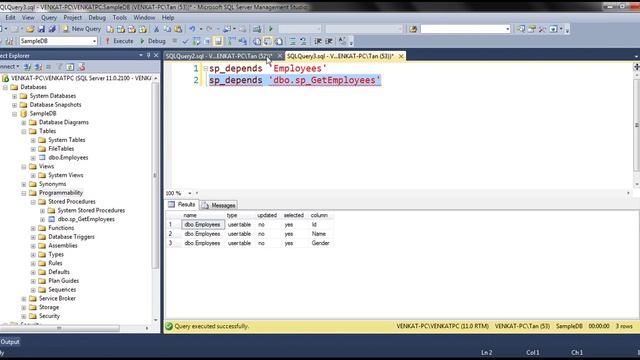This screenshot has height=360, width=640.
Task: Expand the dbo.Employees table node
Action: 33,158
